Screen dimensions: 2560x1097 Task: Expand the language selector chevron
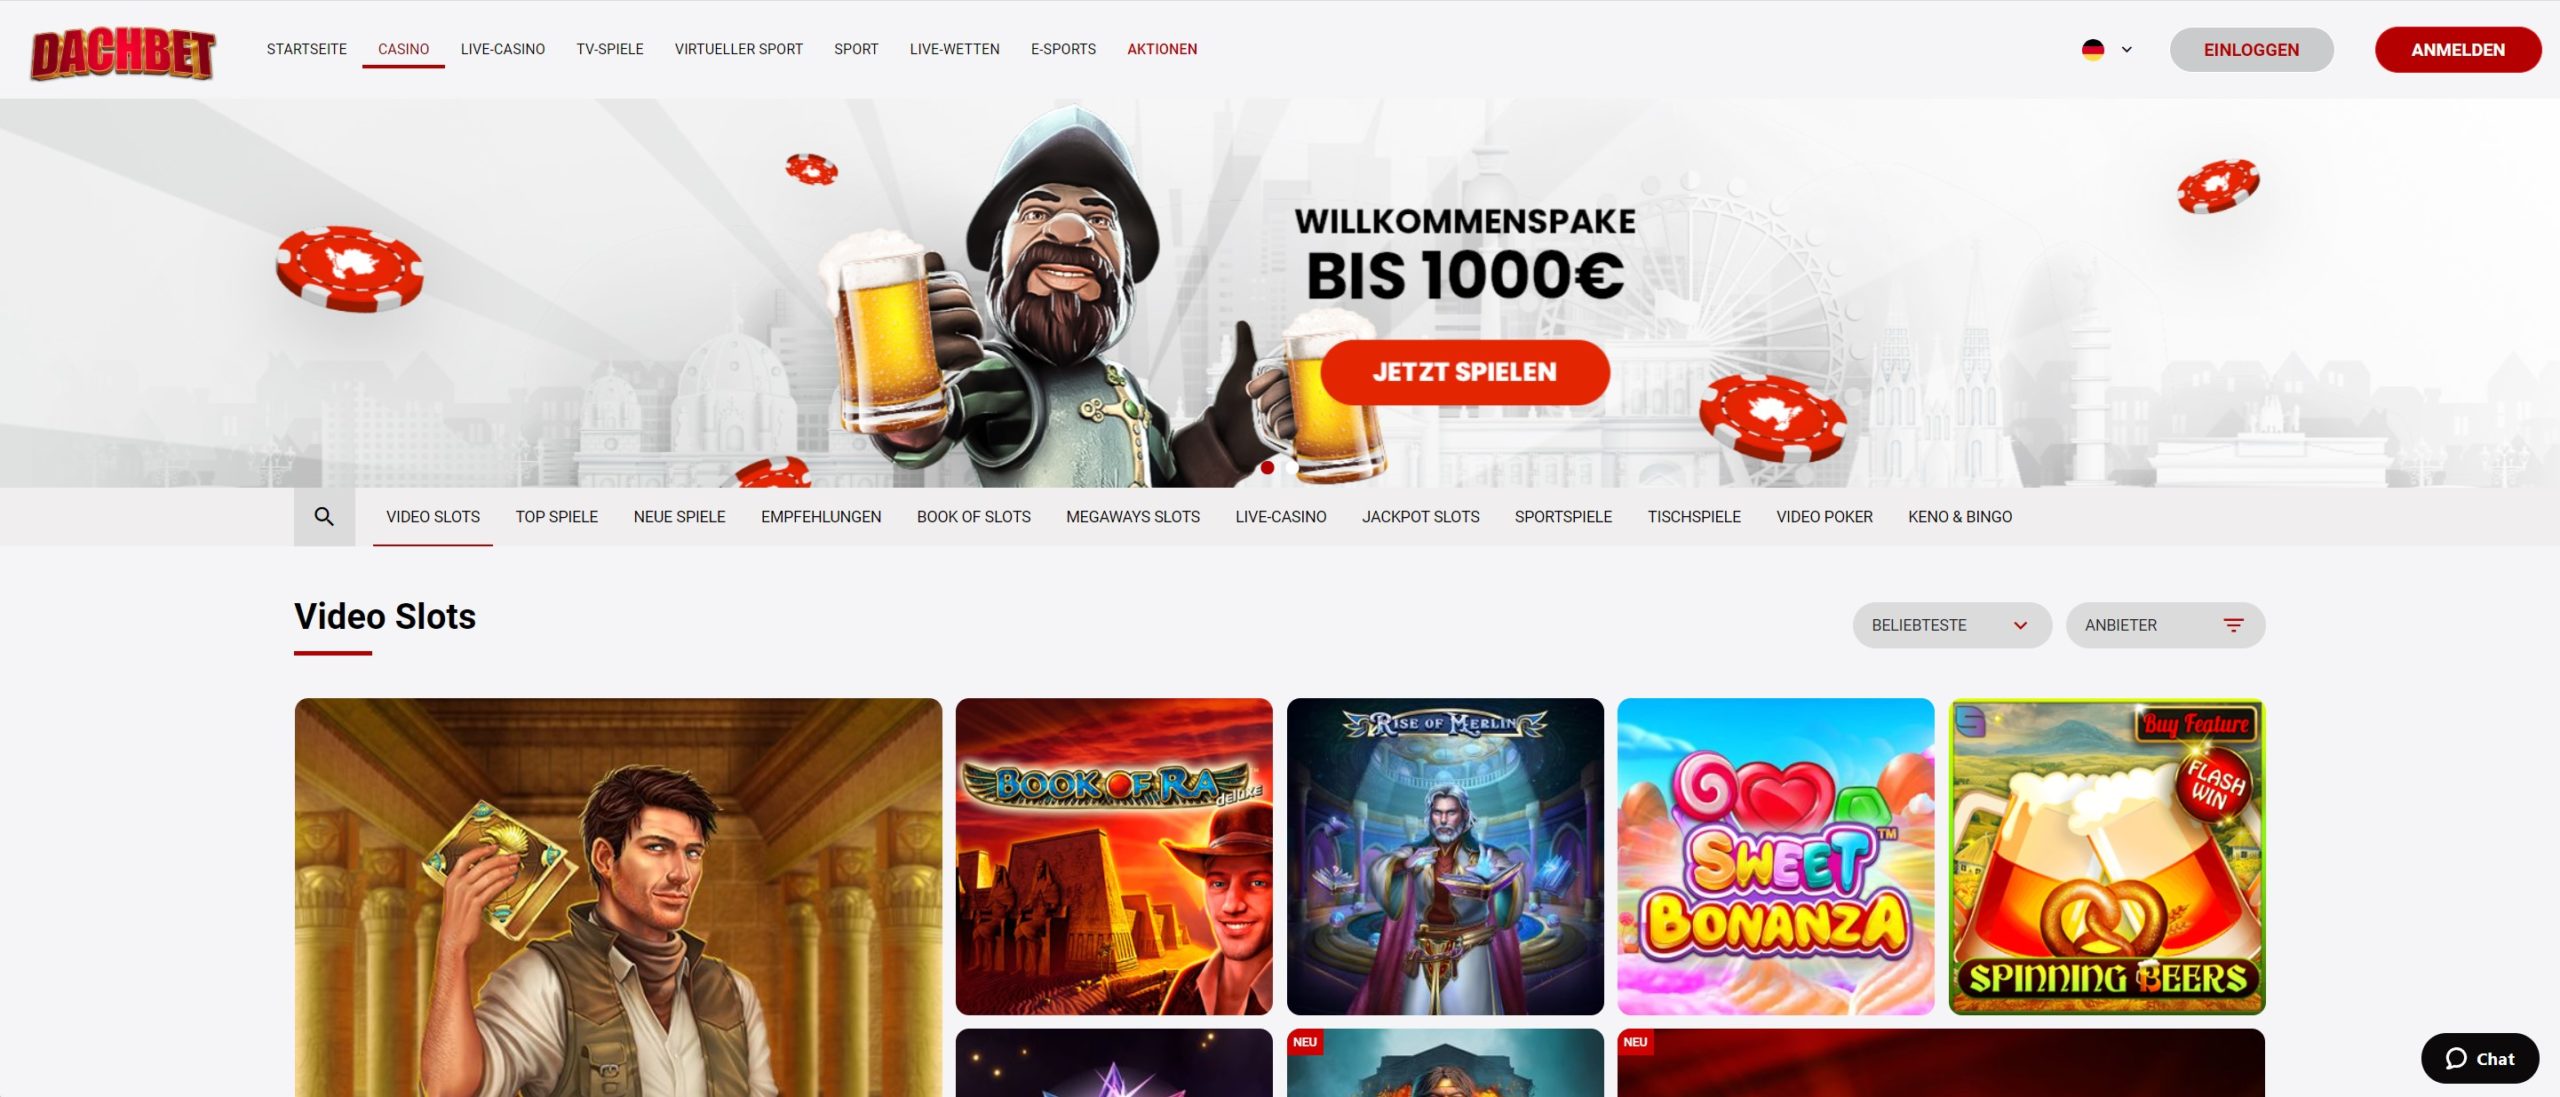click(2127, 49)
